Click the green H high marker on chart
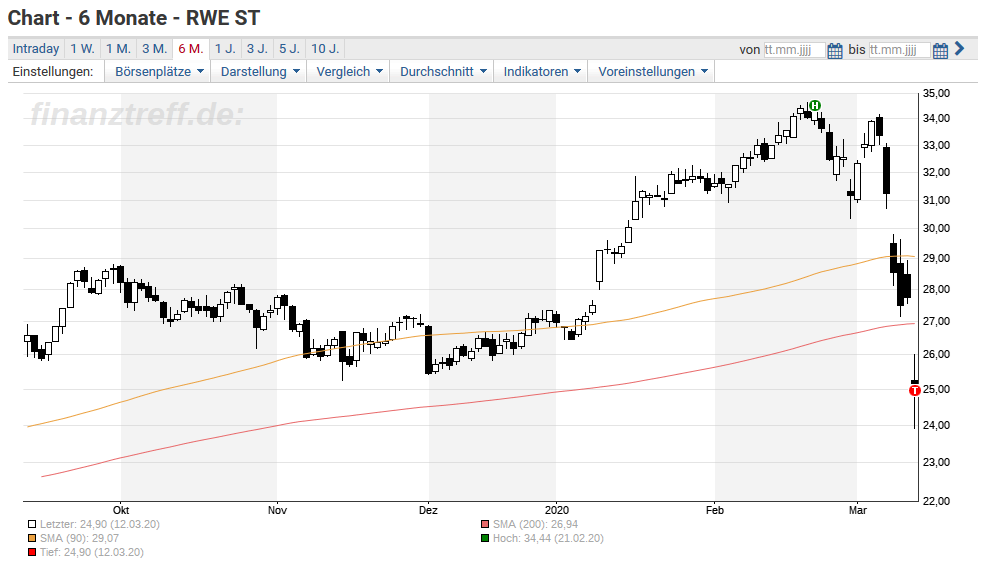 [815, 105]
